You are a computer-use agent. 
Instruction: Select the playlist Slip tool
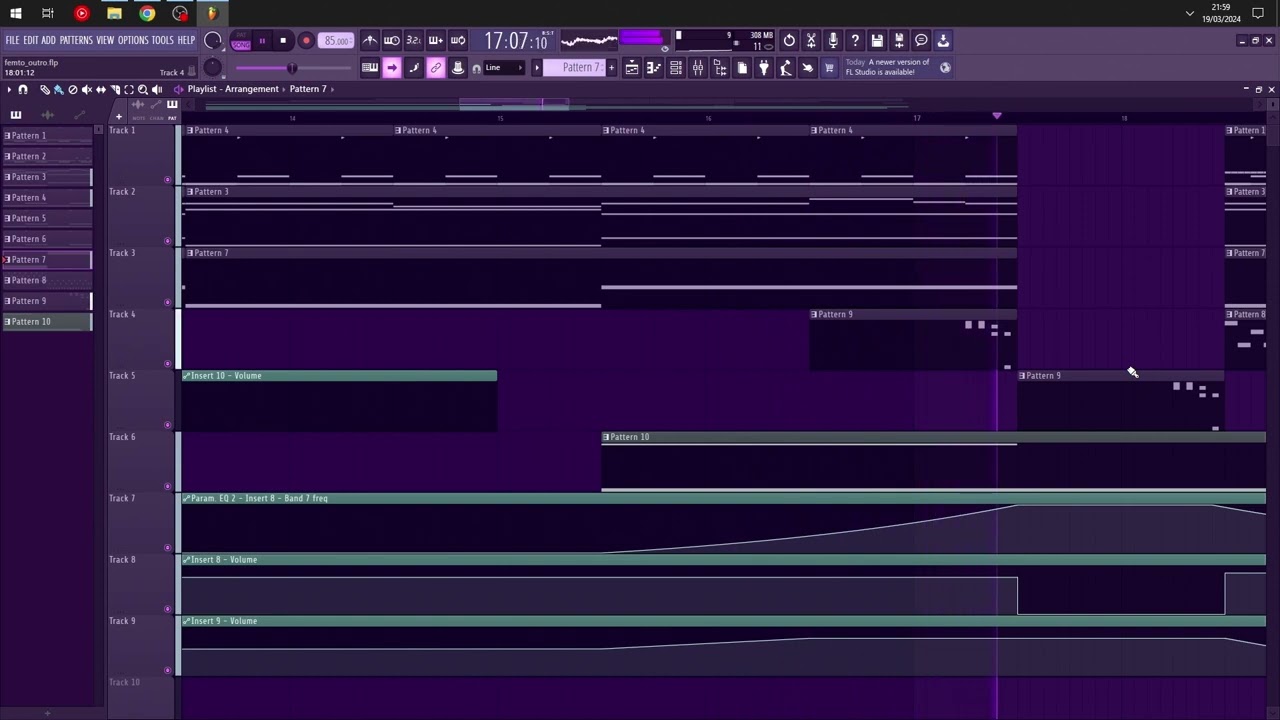pos(101,89)
